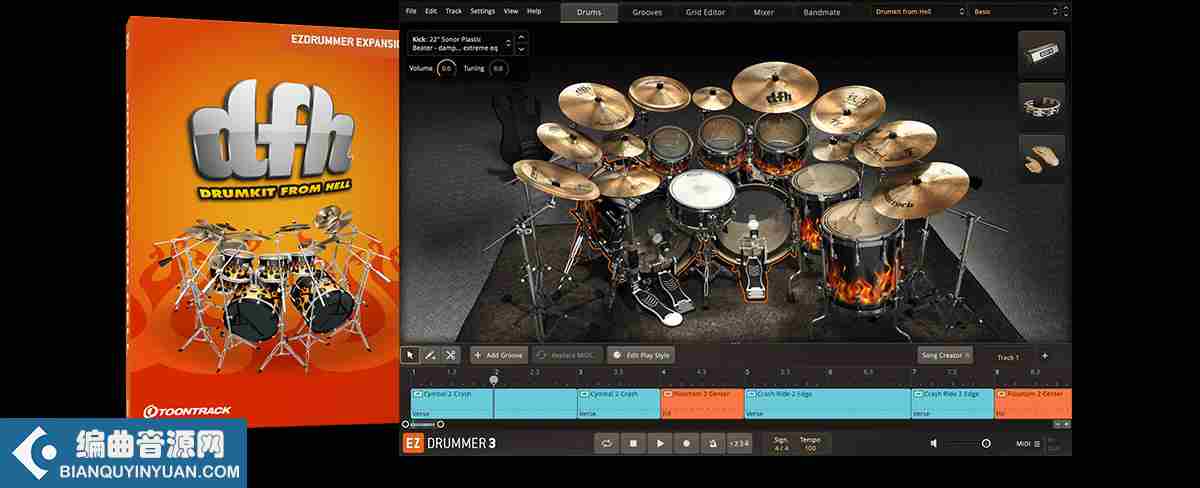Open the Help menu

[x=534, y=11]
